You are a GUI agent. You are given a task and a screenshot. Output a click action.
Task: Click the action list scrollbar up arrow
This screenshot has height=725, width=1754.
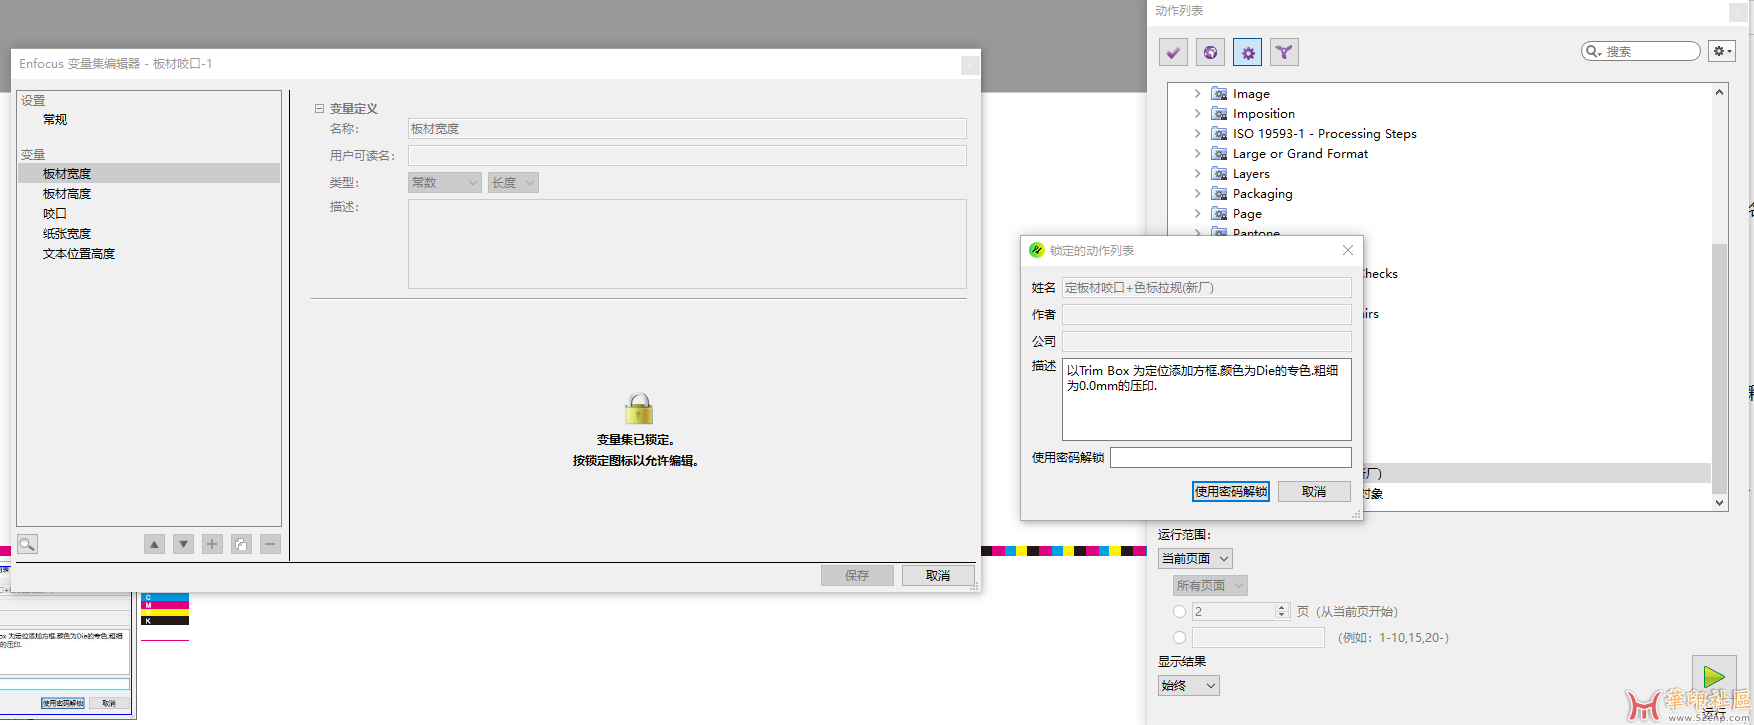(x=1720, y=92)
